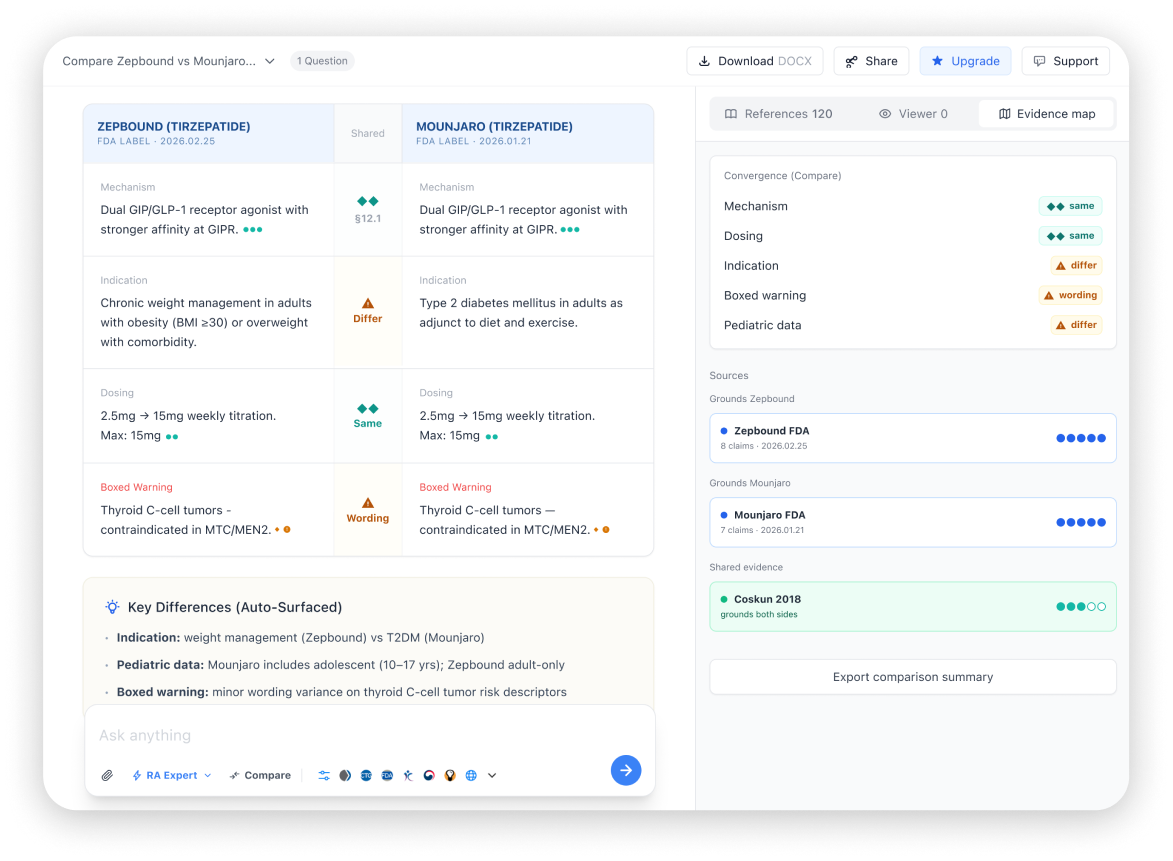Image resolution: width=1173 pixels, height=861 pixels.
Task: Open the Support button
Action: click(1065, 61)
